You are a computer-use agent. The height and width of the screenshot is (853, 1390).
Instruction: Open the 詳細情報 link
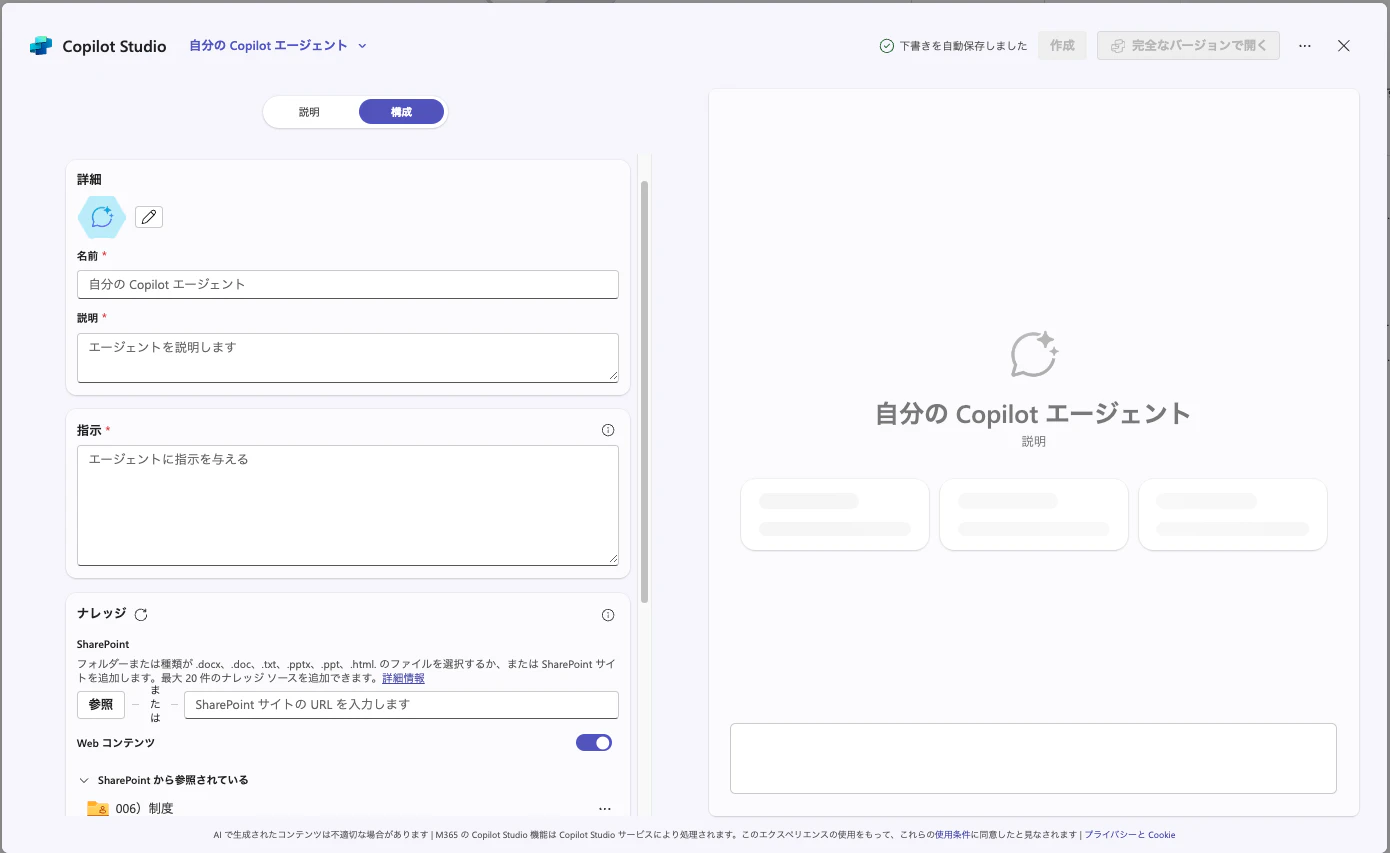click(403, 678)
